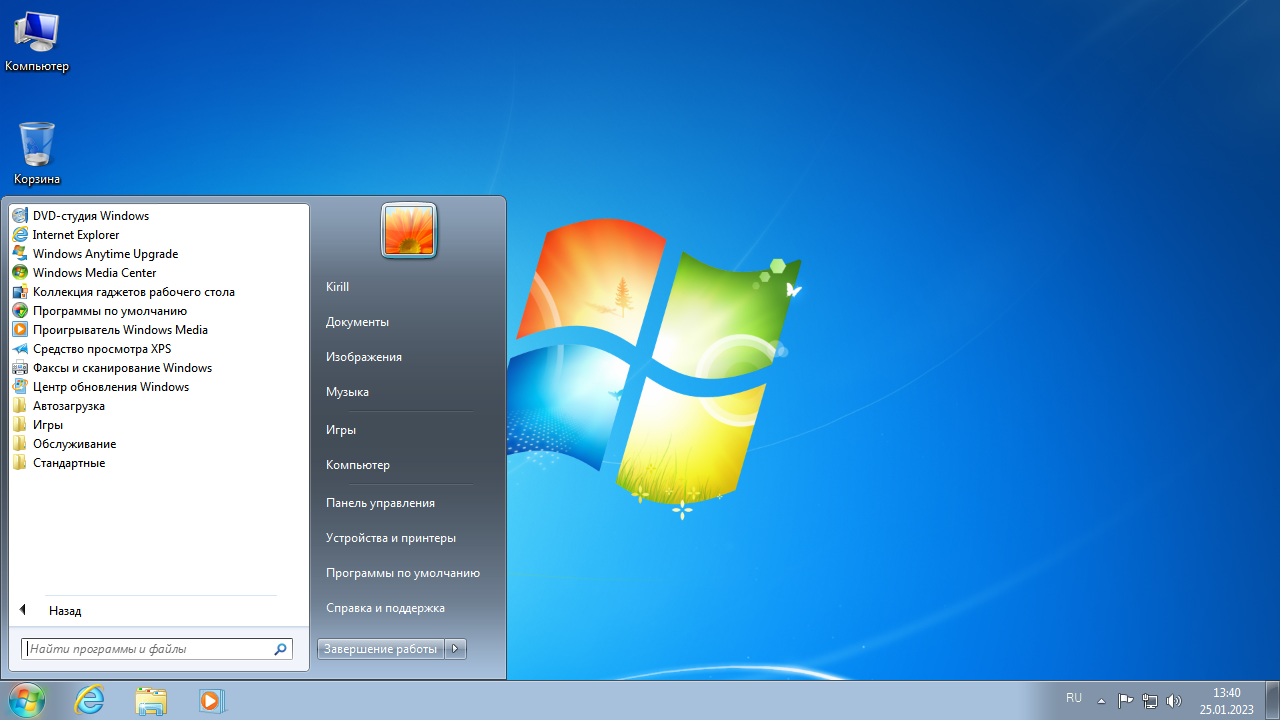1280x720 pixels.
Task: Click the network tray icon
Action: point(1150,700)
